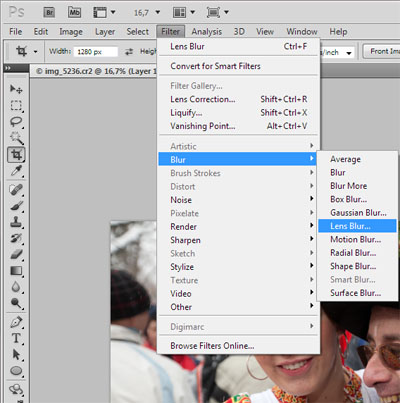Select the Path Selection tool

pos(16,354)
